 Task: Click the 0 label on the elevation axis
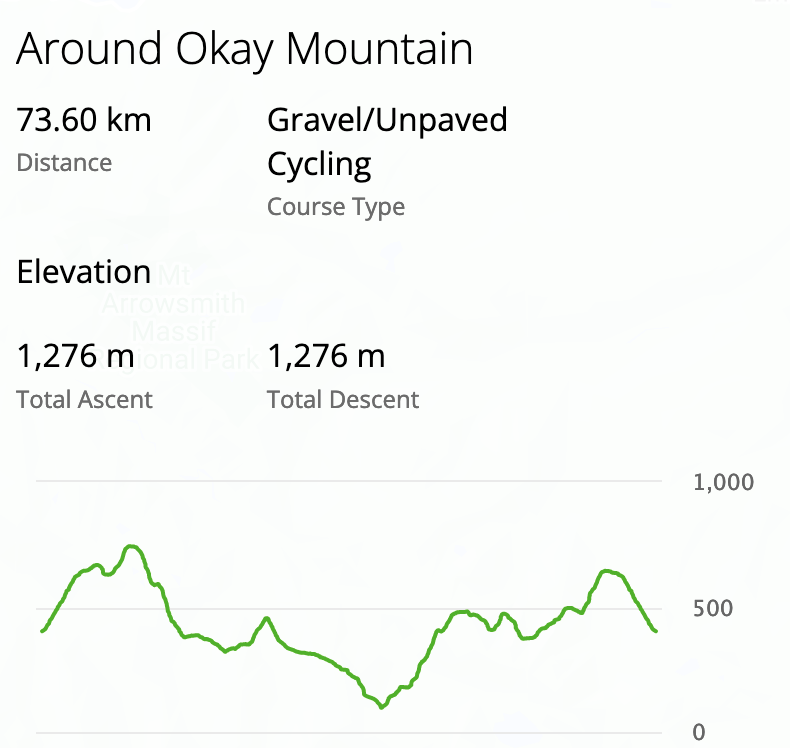point(699,733)
